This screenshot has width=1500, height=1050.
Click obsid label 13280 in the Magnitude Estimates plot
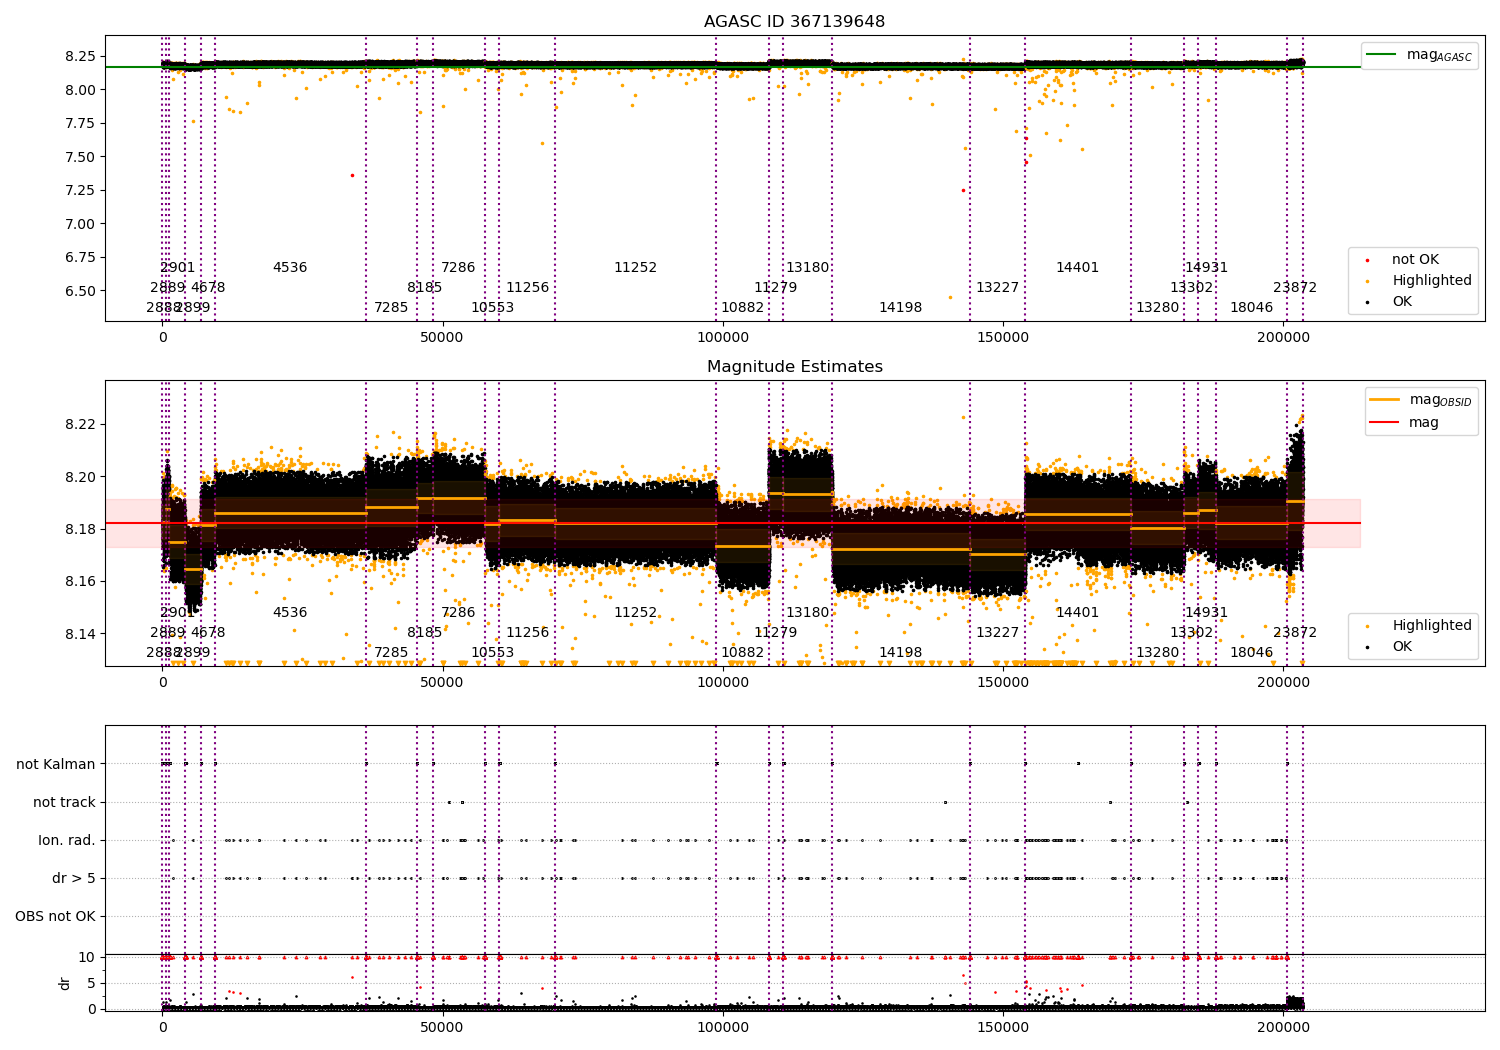pos(1157,652)
